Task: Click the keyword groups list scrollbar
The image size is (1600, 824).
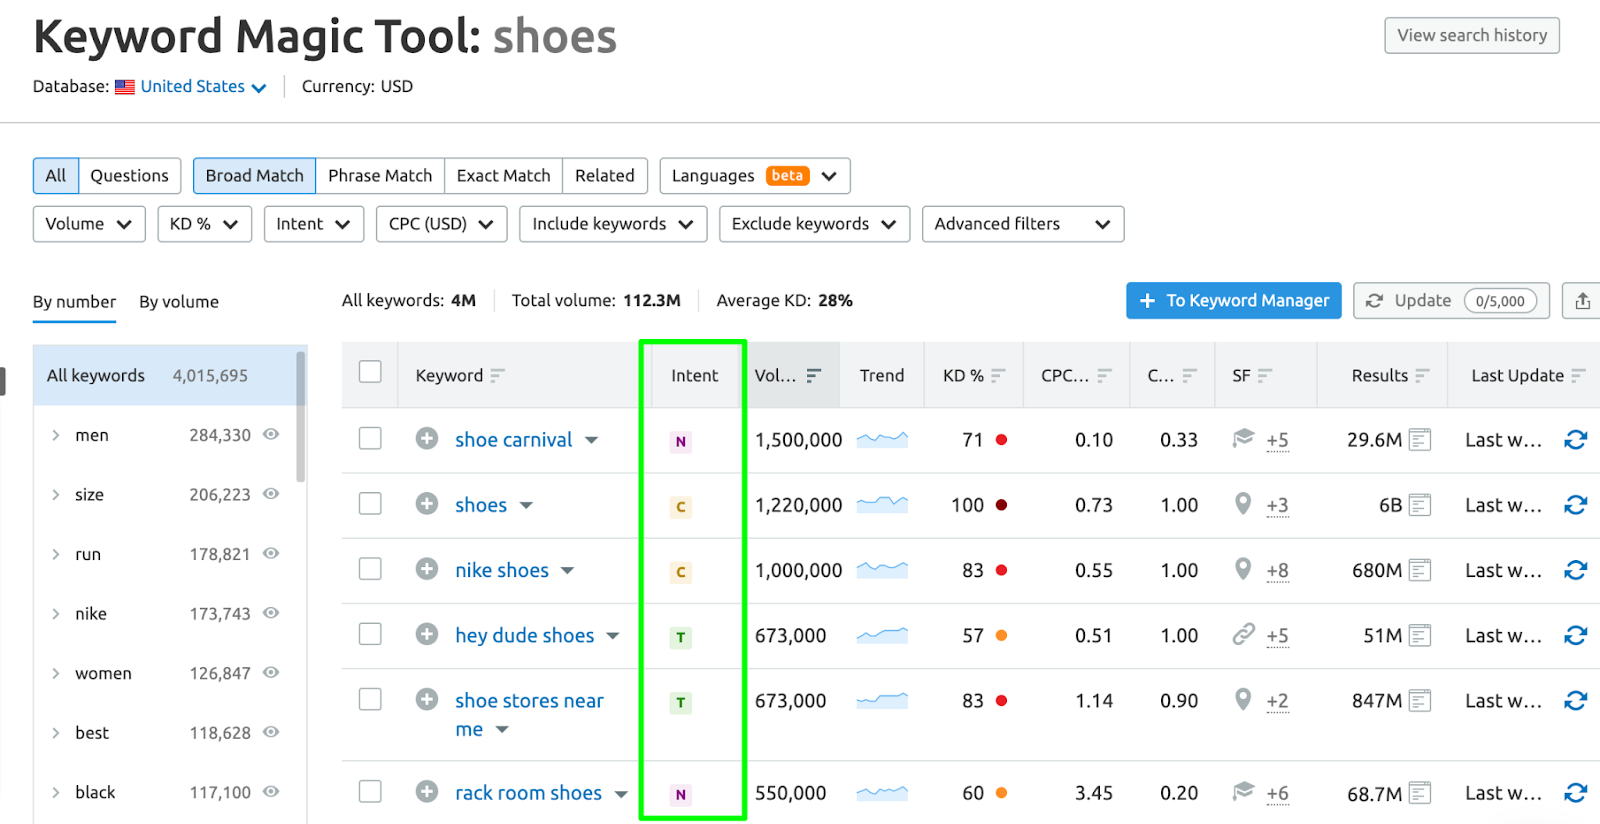Action: point(301,415)
